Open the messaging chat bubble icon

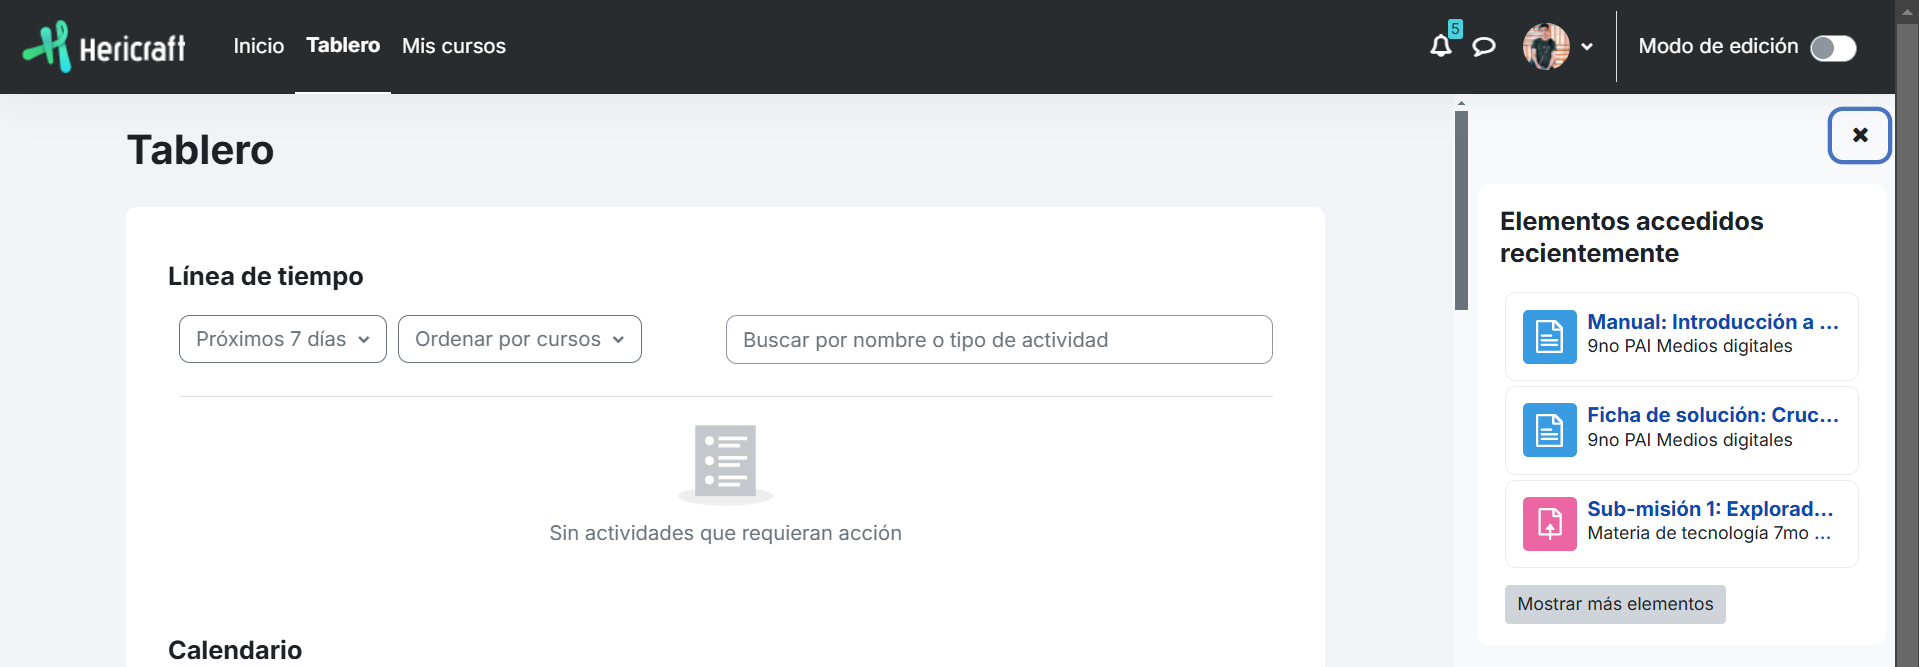[x=1484, y=46]
